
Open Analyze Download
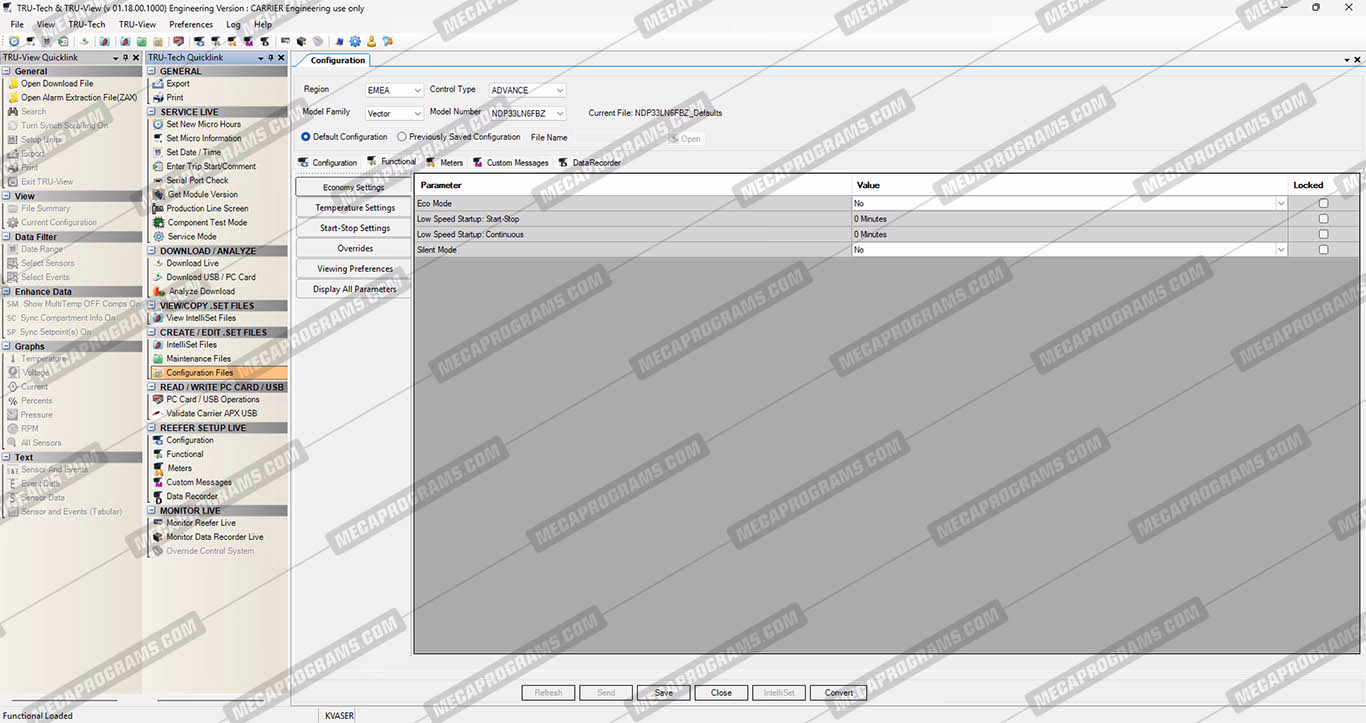coord(202,292)
